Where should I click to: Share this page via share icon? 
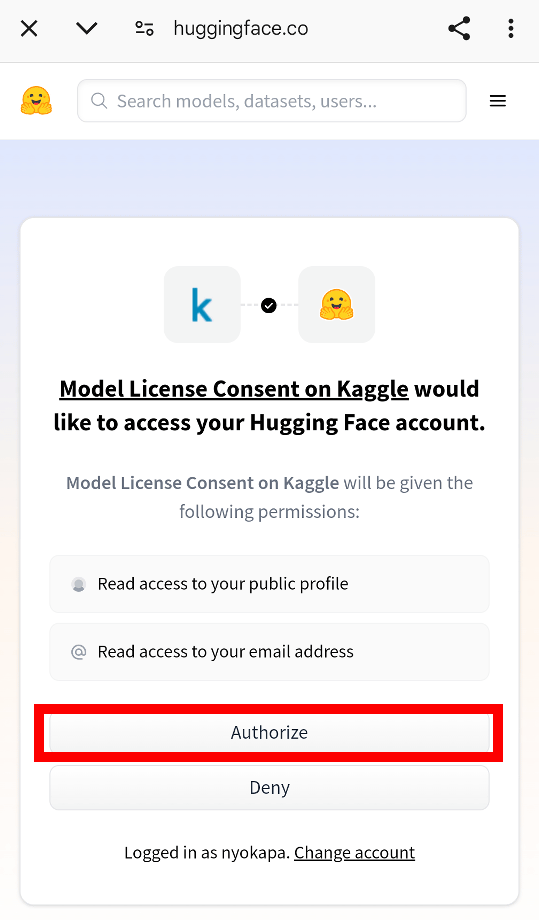click(x=459, y=28)
